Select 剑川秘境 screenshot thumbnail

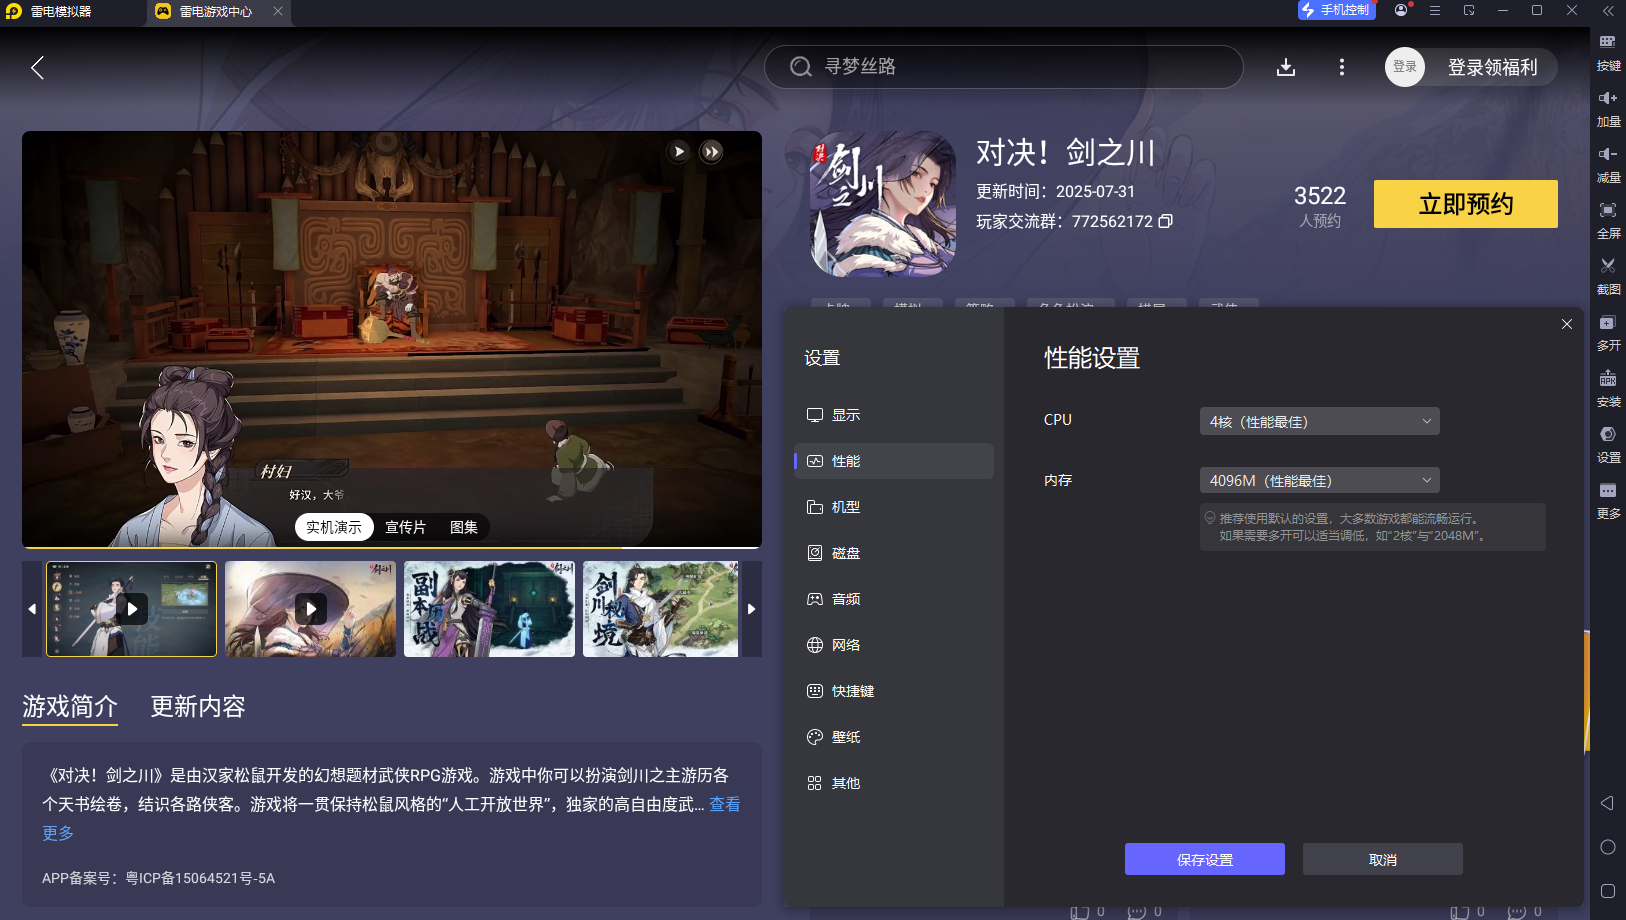click(661, 609)
